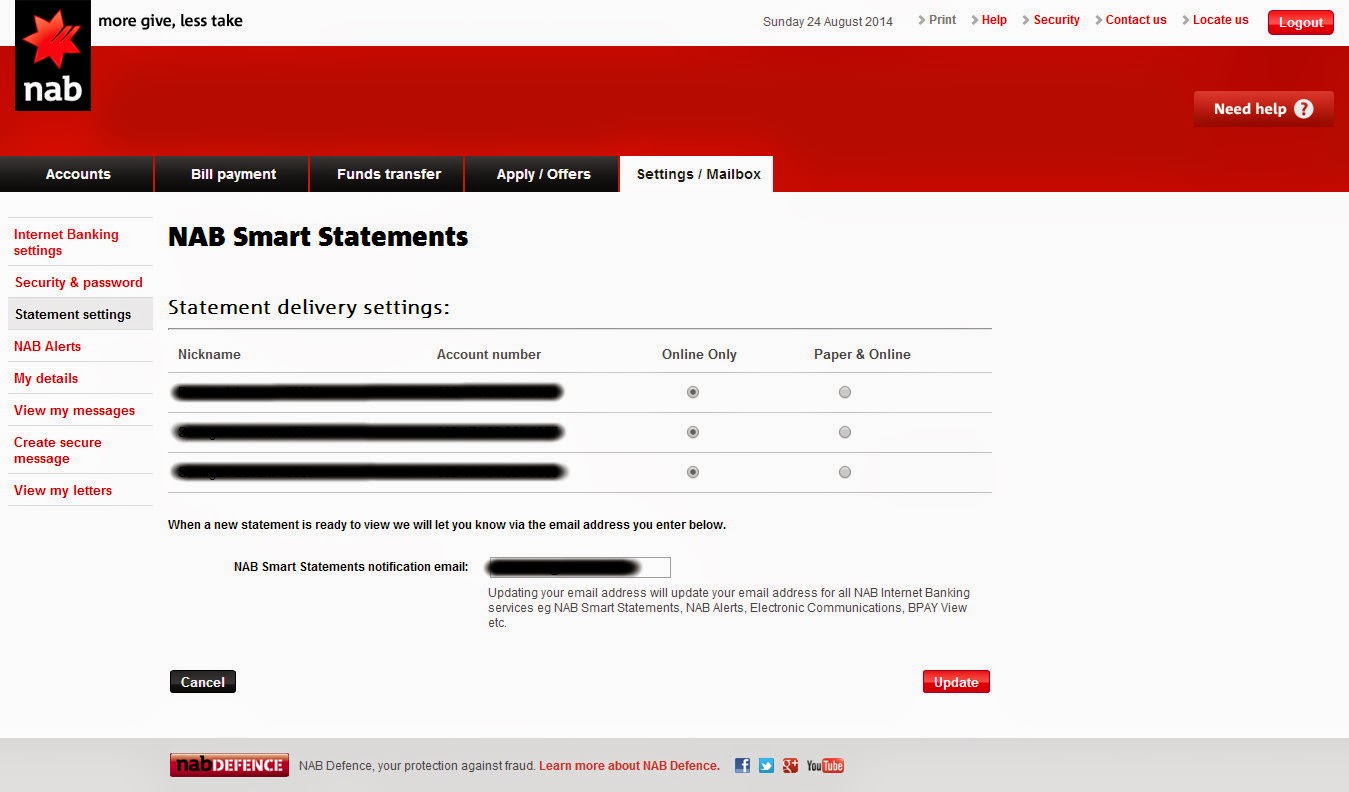1349x792 pixels.
Task: Click the Need help button
Action: pos(1263,109)
